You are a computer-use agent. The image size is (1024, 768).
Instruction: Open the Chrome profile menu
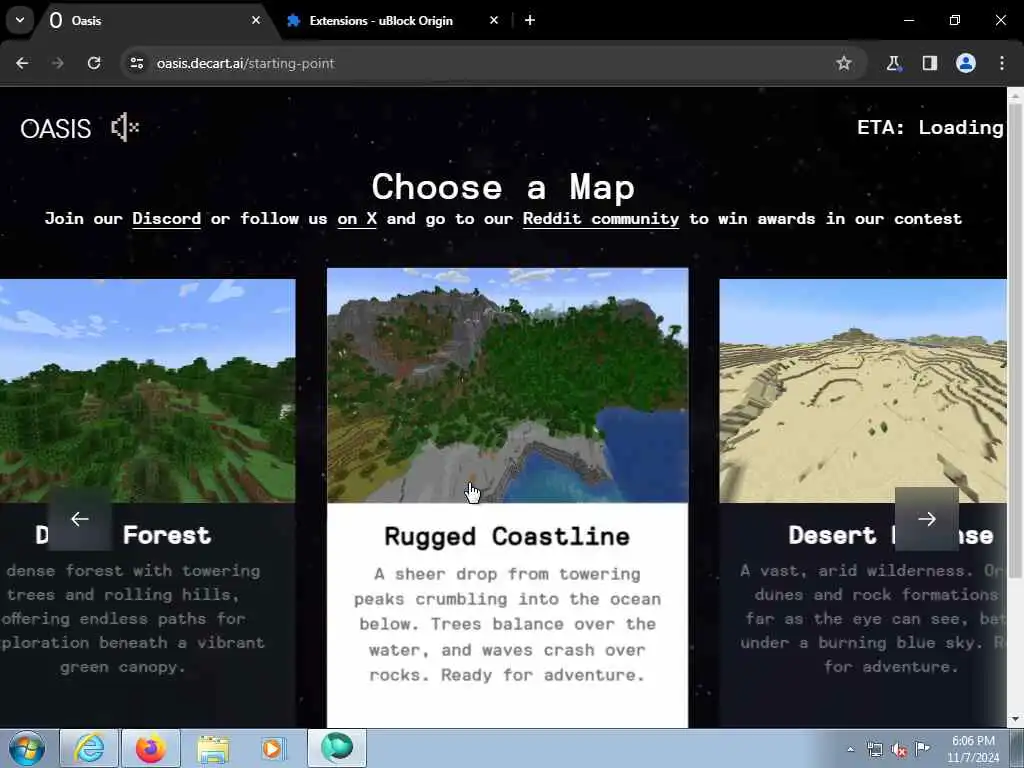coord(966,63)
